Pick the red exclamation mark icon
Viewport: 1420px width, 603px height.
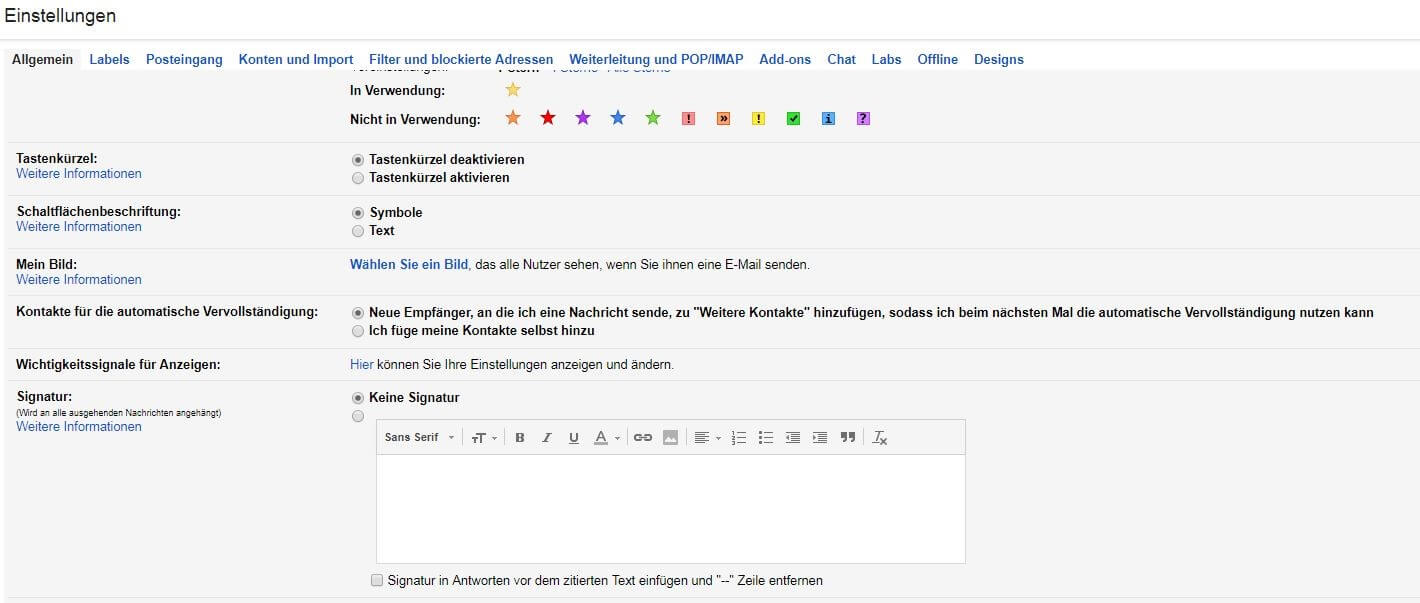(x=688, y=118)
